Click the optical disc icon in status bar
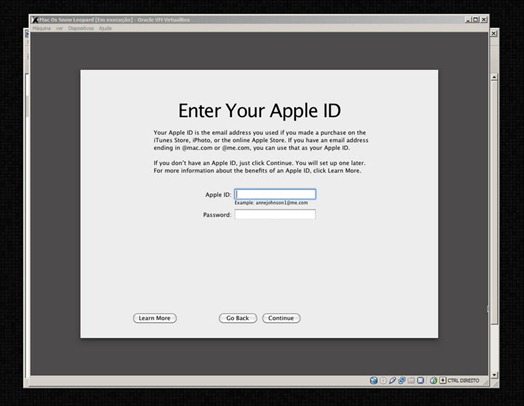Screen dimensions: 524x406 tap(383, 380)
